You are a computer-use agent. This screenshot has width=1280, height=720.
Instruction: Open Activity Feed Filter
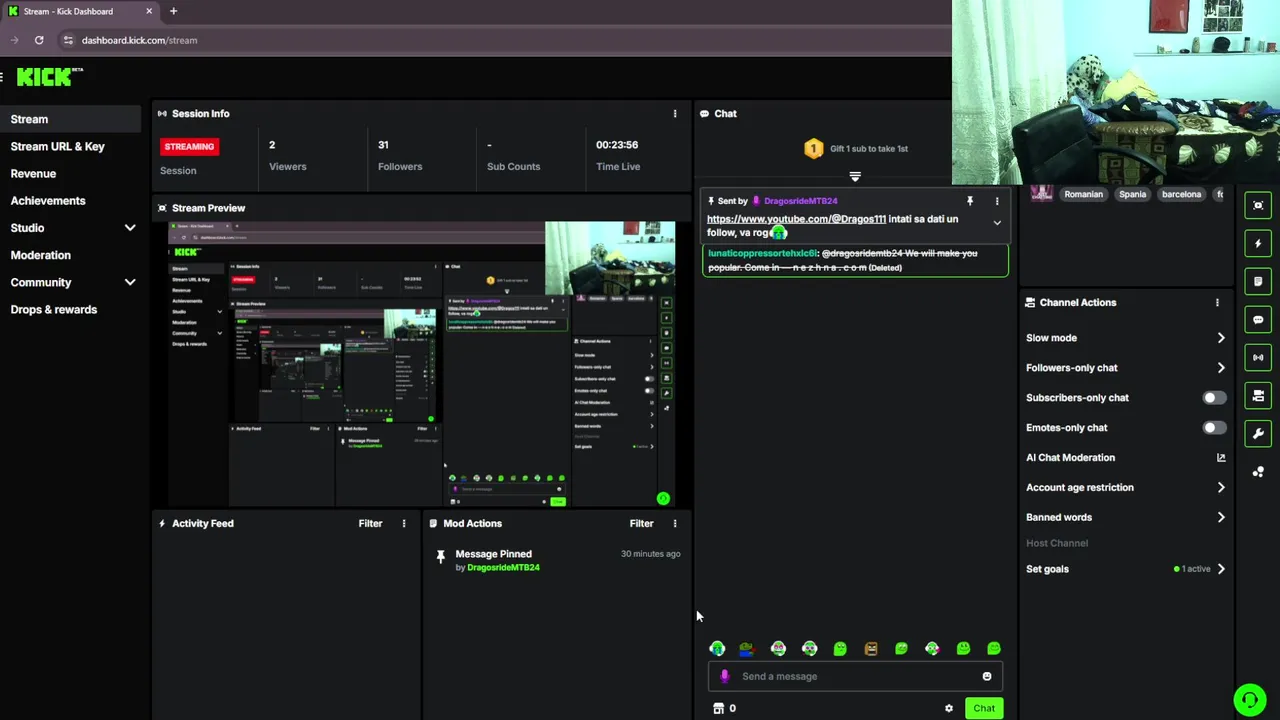(x=370, y=523)
